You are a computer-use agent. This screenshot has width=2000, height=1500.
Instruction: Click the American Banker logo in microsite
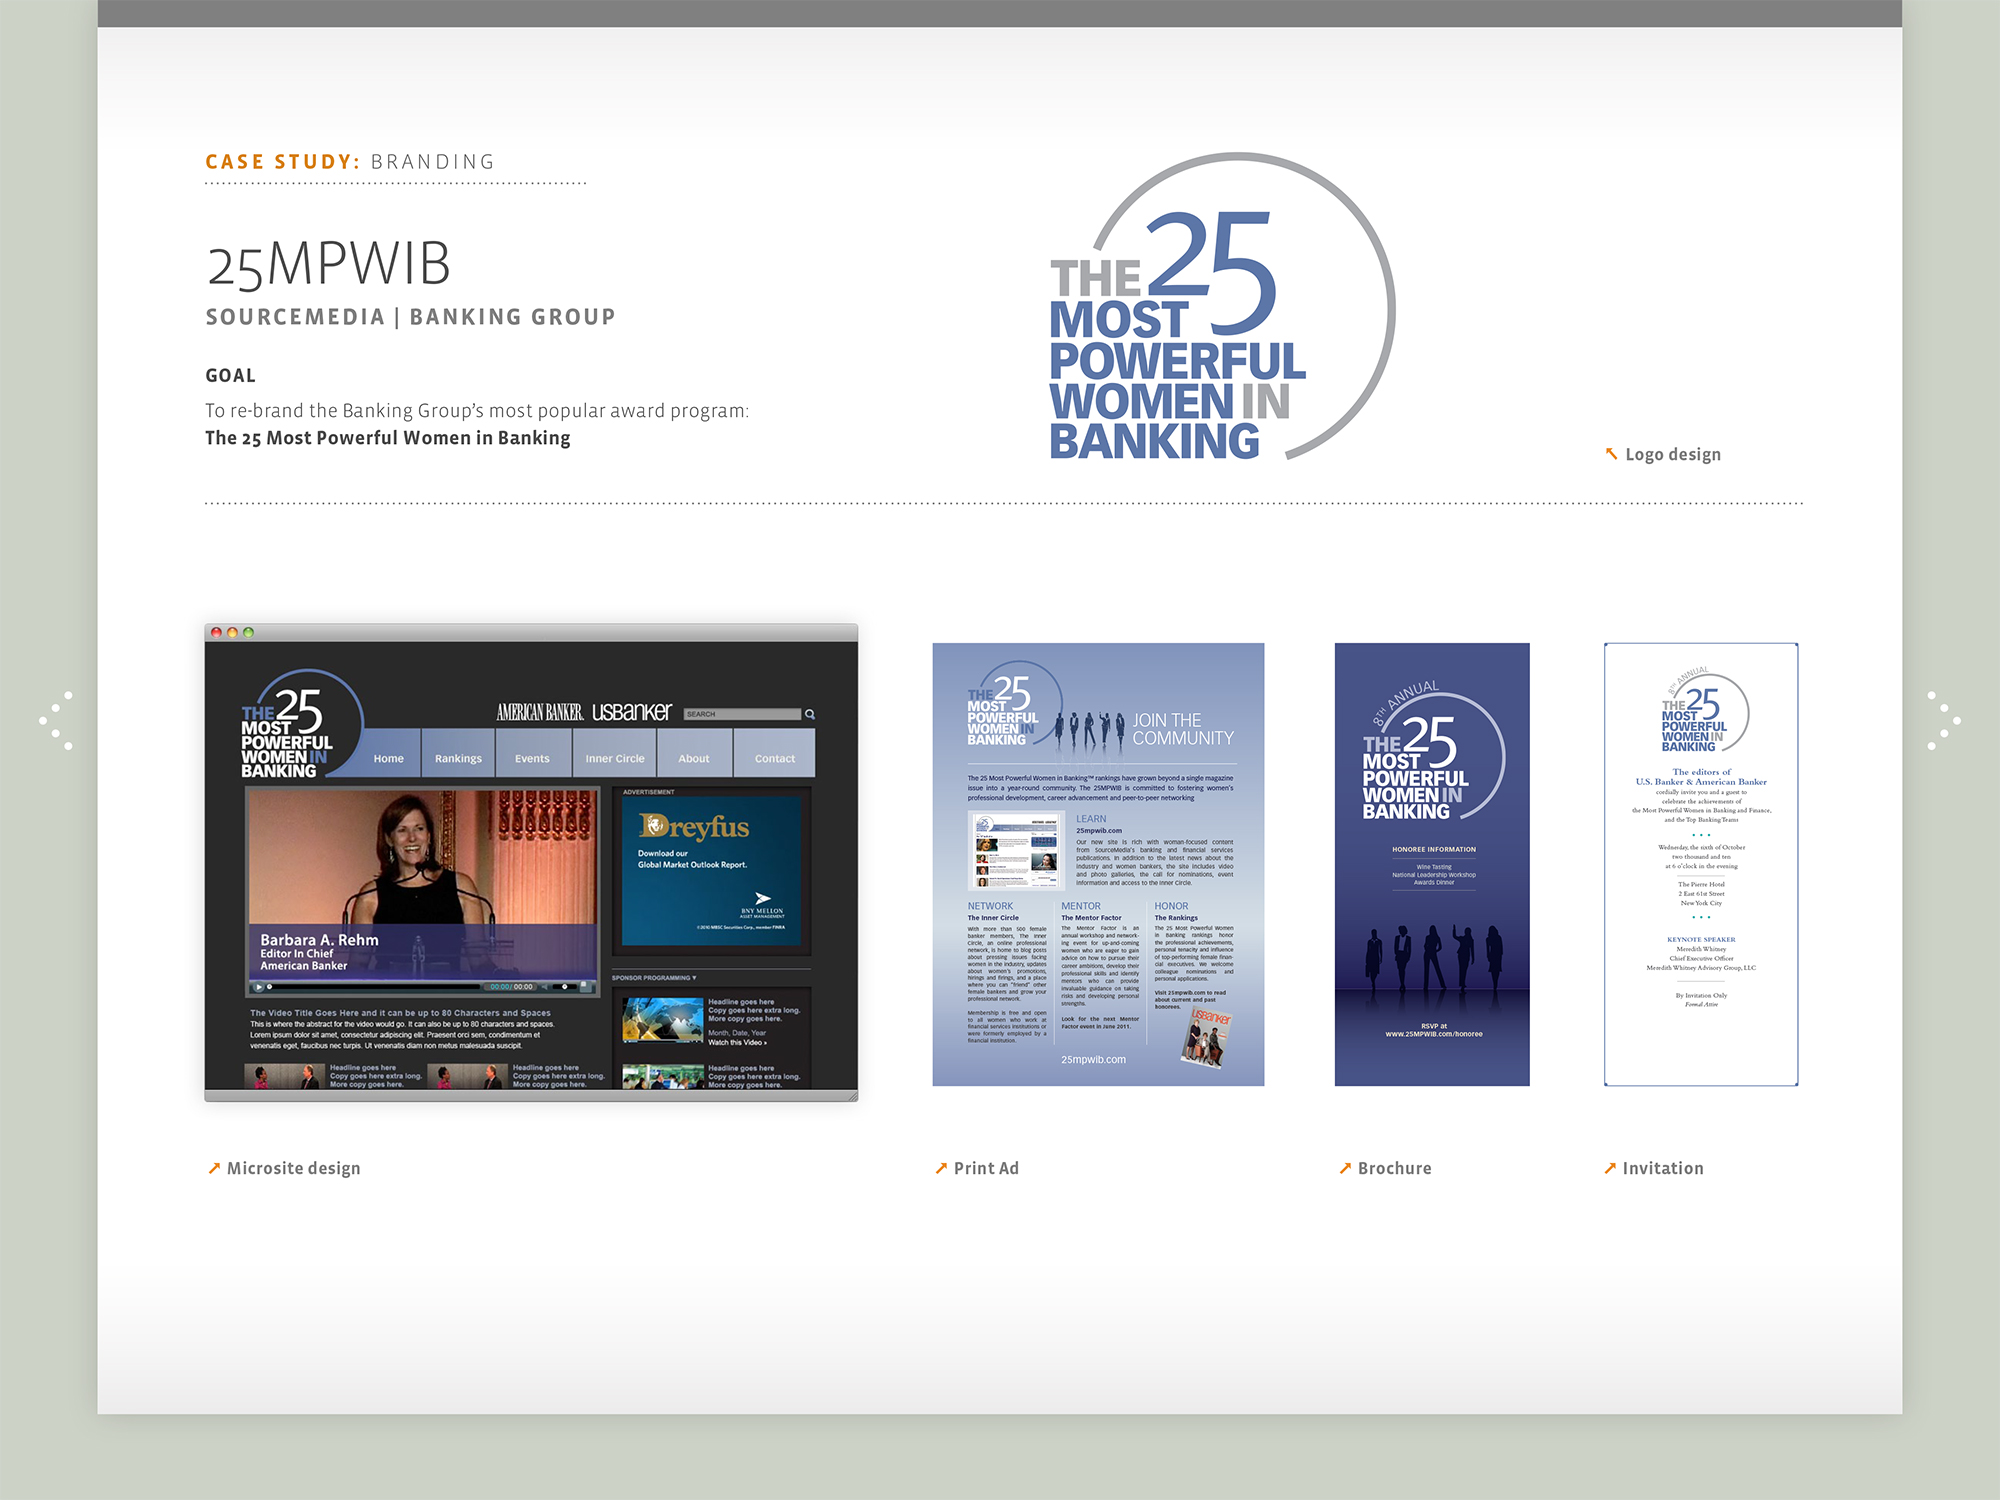click(540, 712)
